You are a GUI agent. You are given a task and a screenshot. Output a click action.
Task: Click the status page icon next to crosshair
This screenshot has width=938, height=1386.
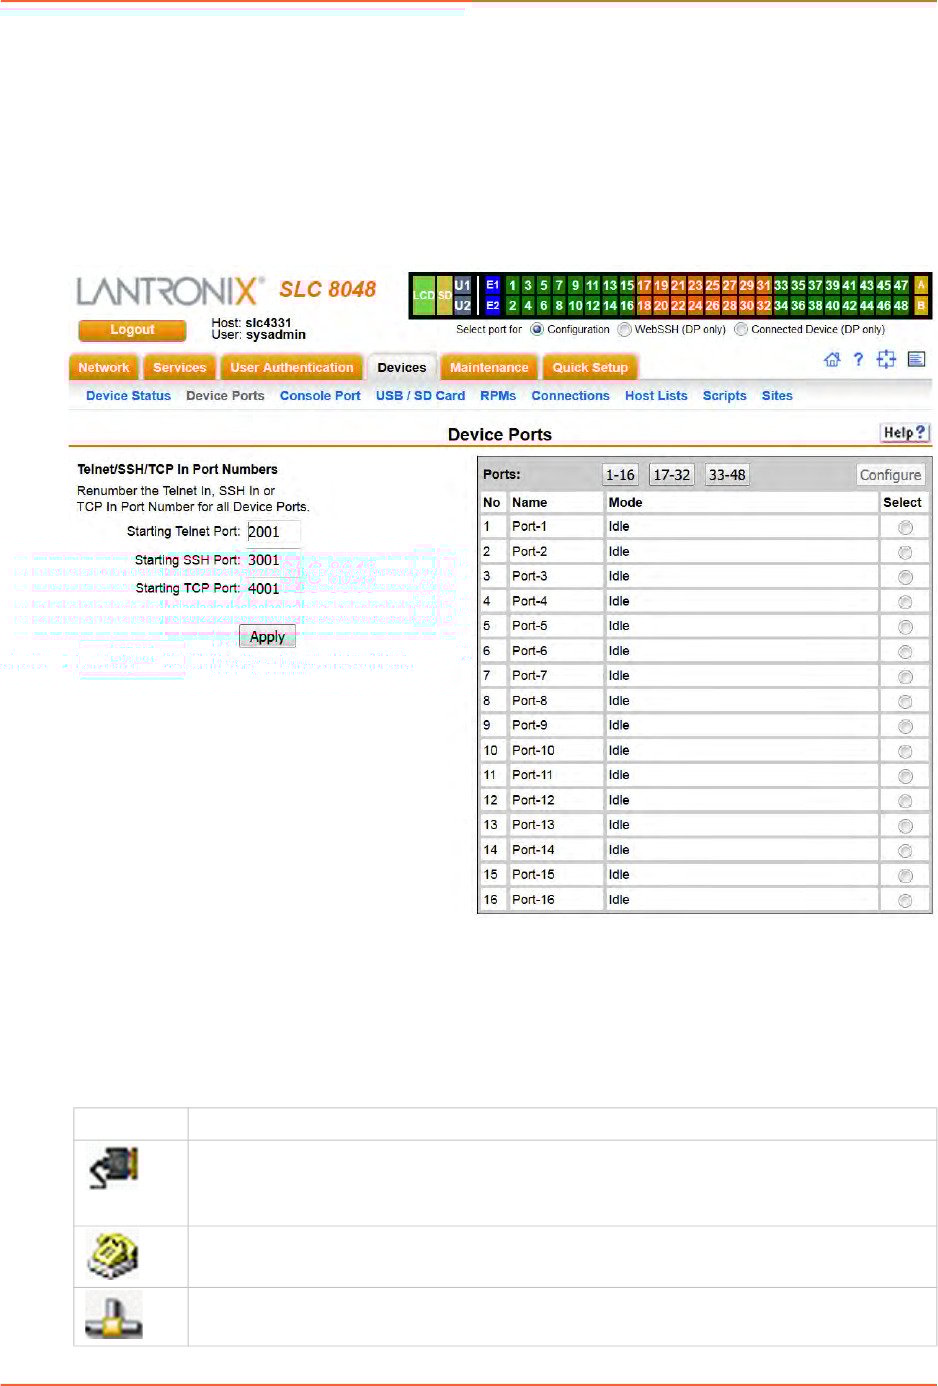click(x=916, y=360)
